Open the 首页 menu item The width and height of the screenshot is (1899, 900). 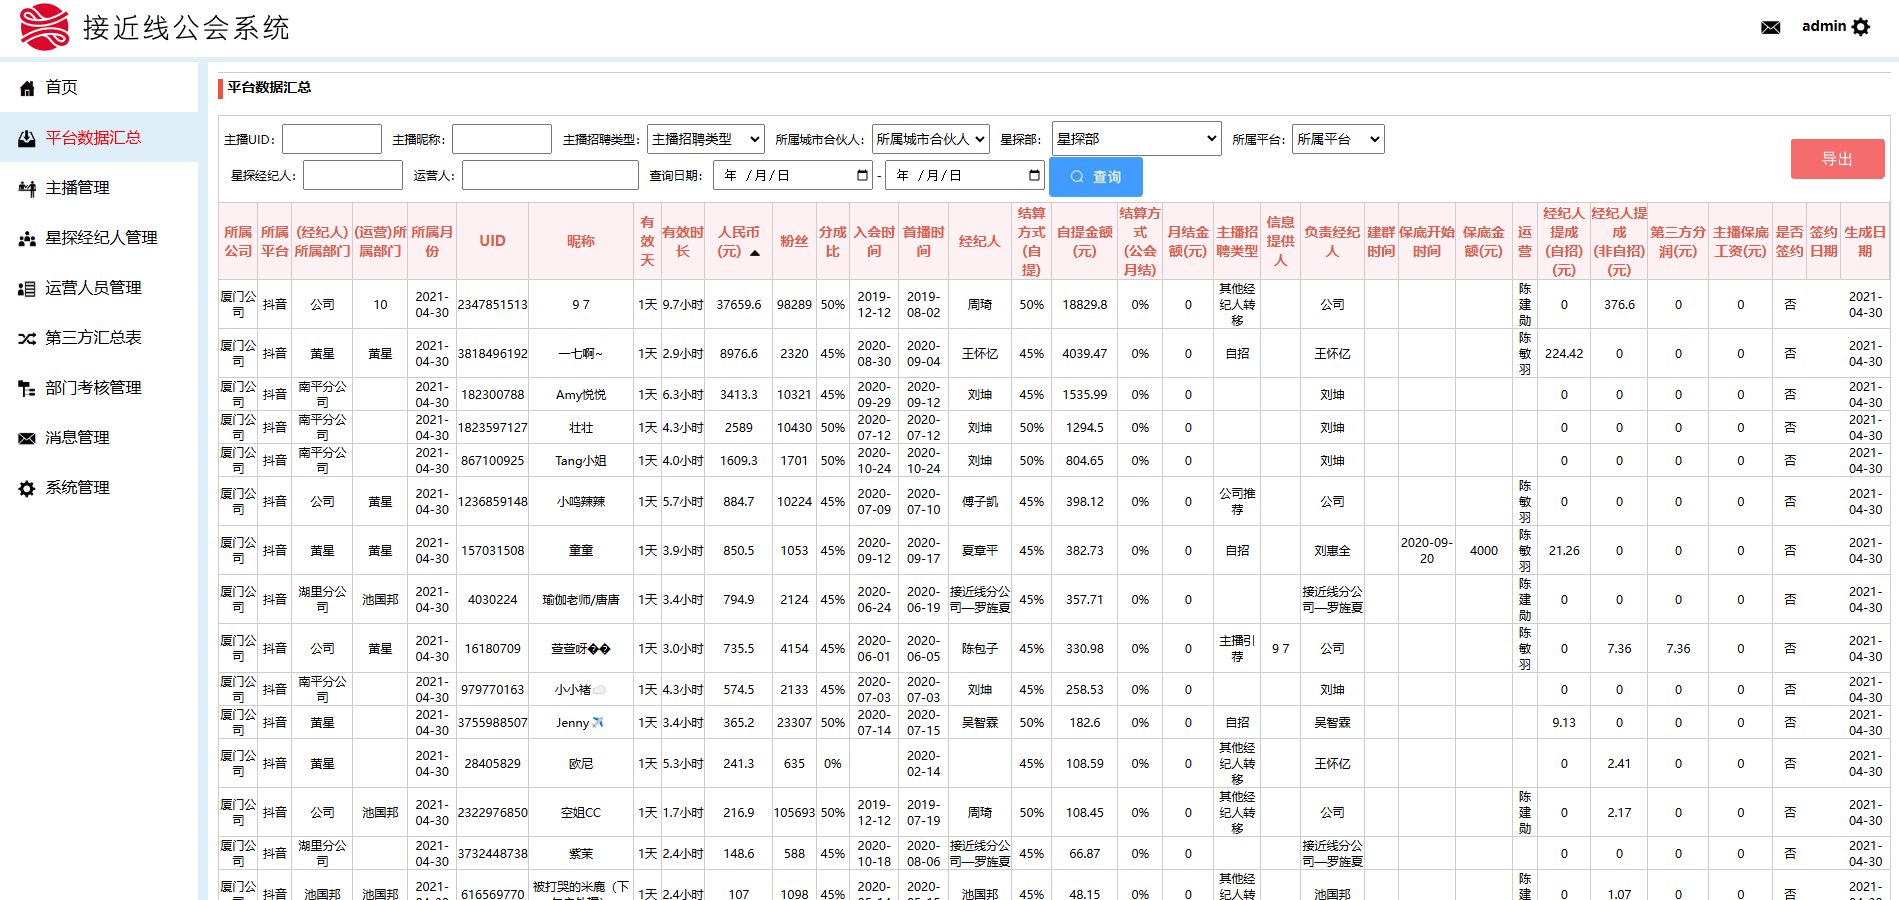point(99,88)
